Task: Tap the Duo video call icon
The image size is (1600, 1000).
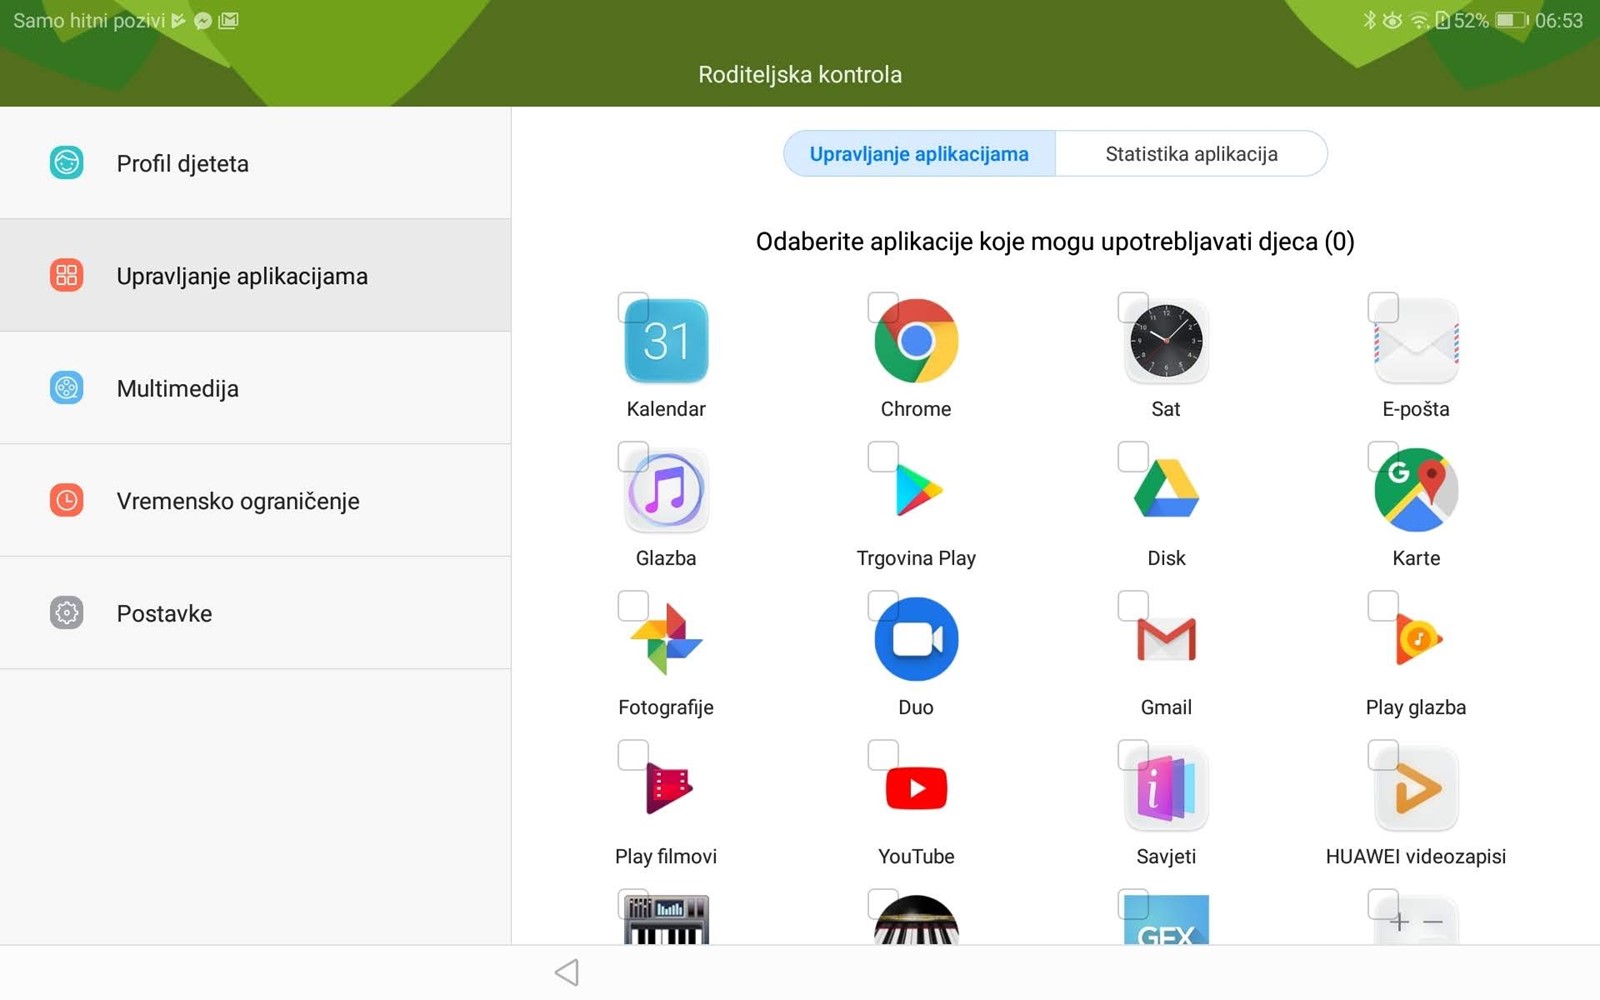Action: pos(916,639)
